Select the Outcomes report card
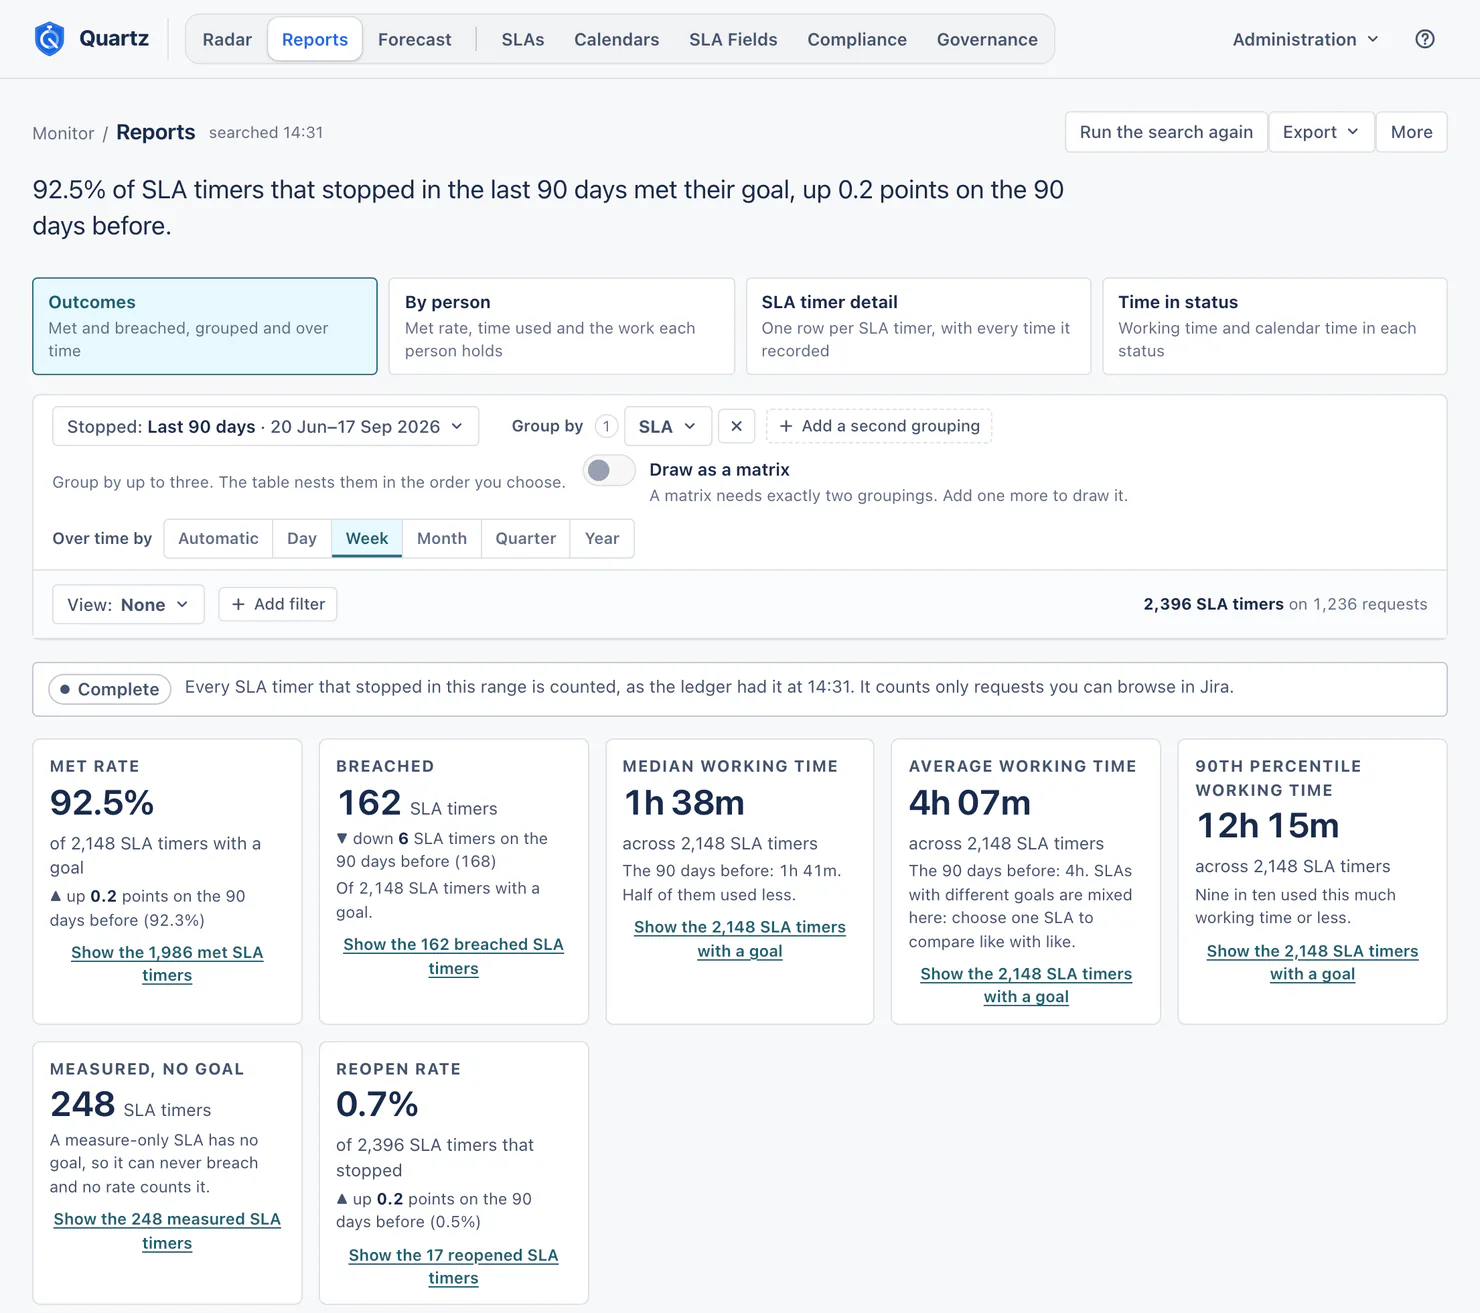Viewport: 1480px width, 1313px height. (205, 326)
